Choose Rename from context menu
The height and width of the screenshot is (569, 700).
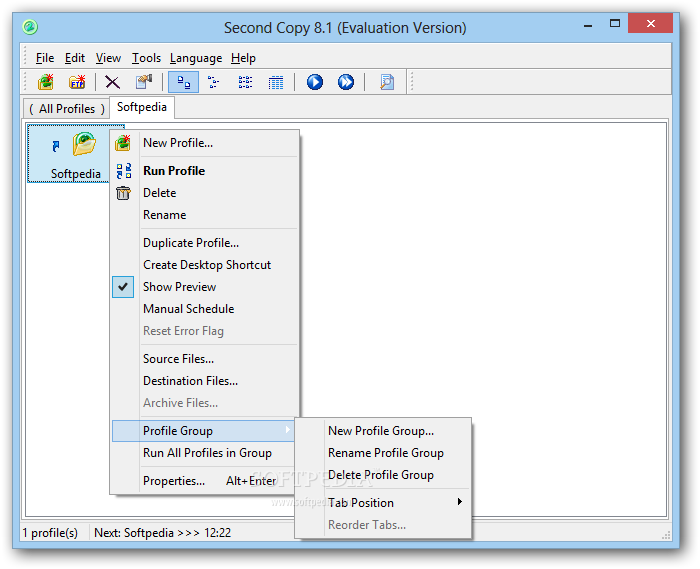pyautogui.click(x=205, y=215)
